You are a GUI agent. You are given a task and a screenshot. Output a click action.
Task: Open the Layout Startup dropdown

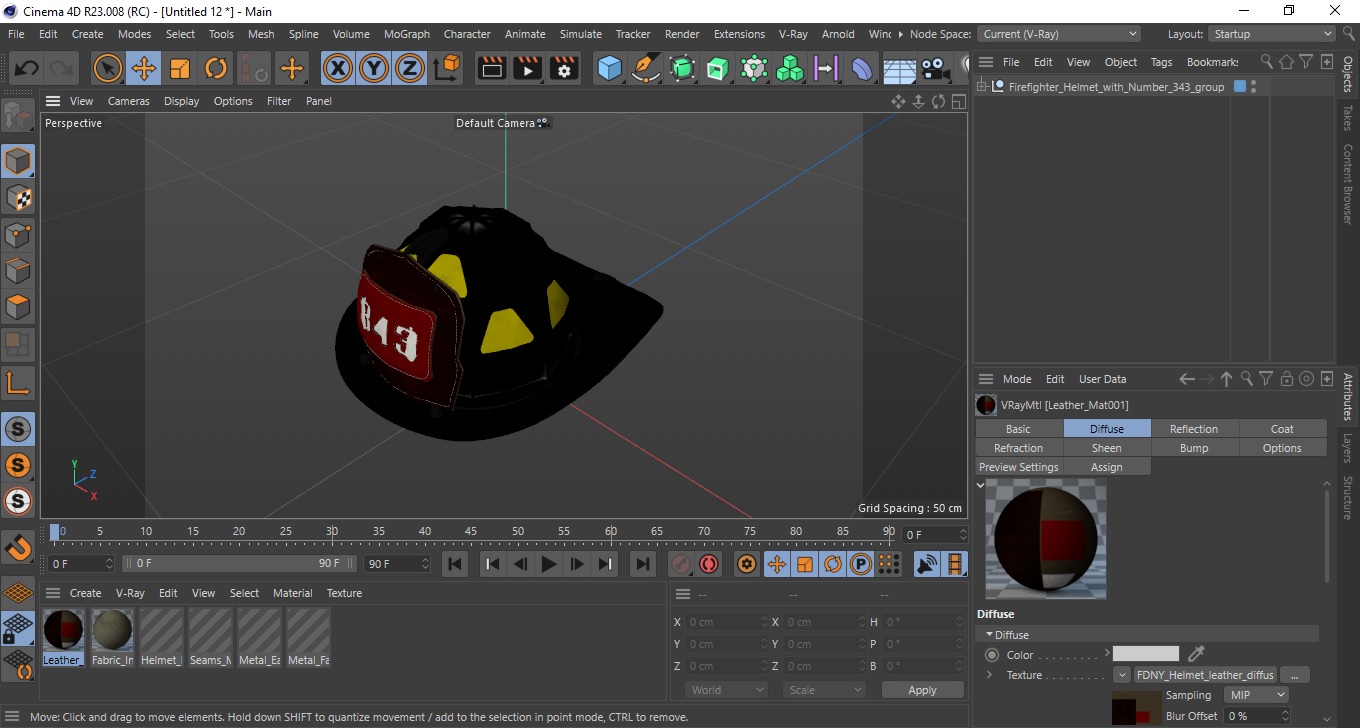1271,34
